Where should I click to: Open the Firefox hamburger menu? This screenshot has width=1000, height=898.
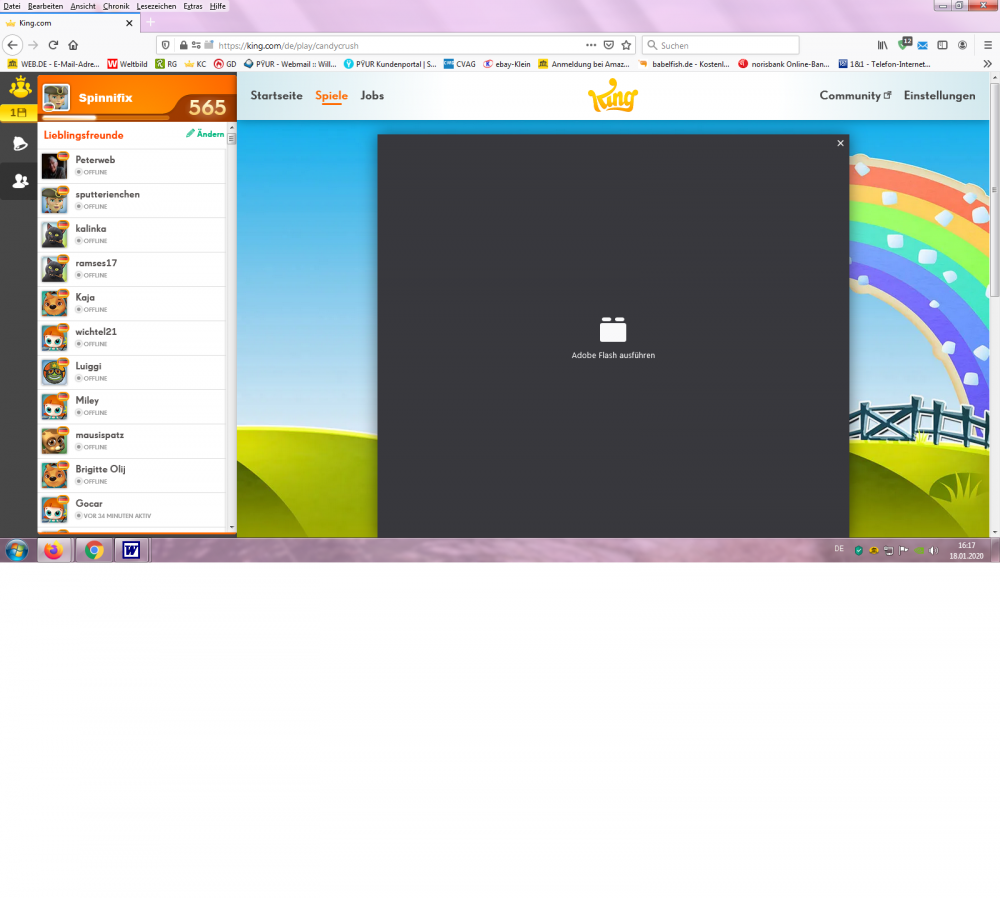click(x=988, y=45)
